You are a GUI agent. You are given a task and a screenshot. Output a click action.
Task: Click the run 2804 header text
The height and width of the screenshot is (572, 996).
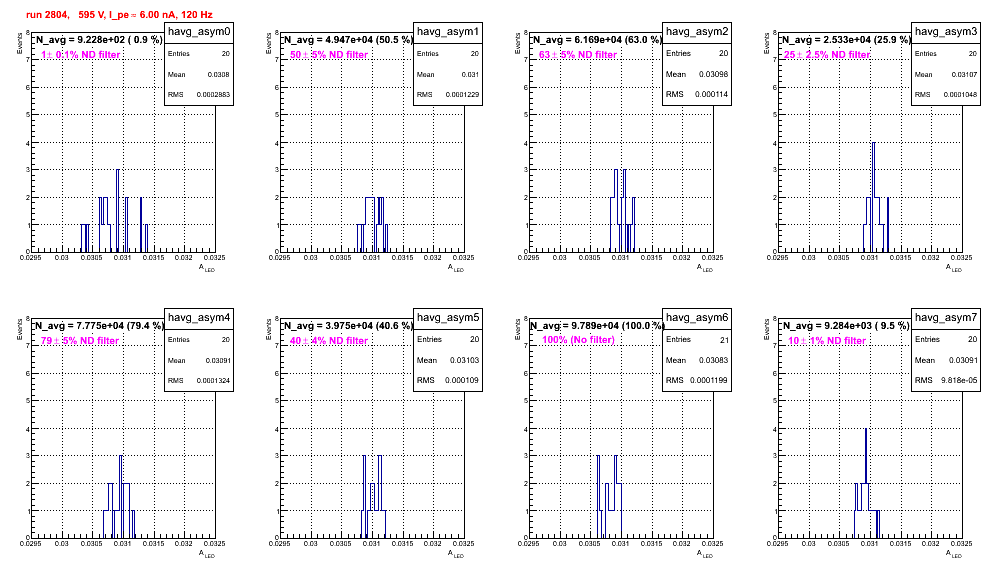coord(119,15)
